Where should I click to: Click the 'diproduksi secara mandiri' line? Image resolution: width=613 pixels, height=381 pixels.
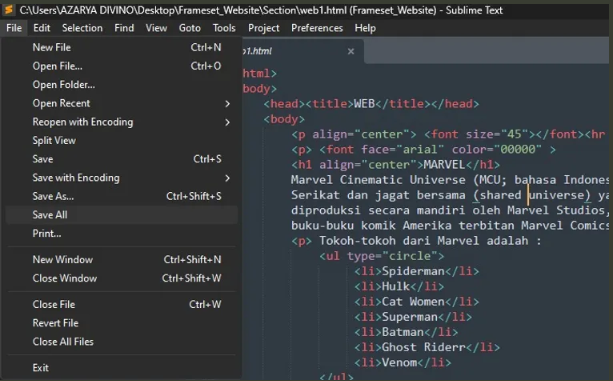click(450, 210)
